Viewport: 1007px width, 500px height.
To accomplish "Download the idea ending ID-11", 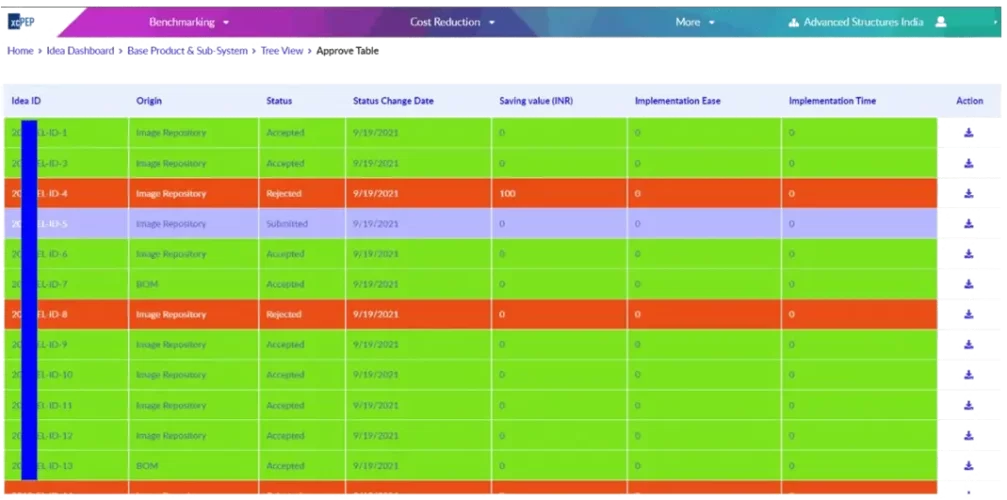I will click(x=969, y=405).
